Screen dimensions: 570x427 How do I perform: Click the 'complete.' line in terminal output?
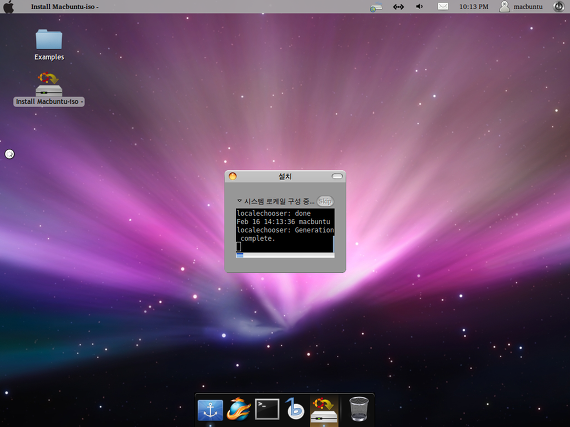257,238
